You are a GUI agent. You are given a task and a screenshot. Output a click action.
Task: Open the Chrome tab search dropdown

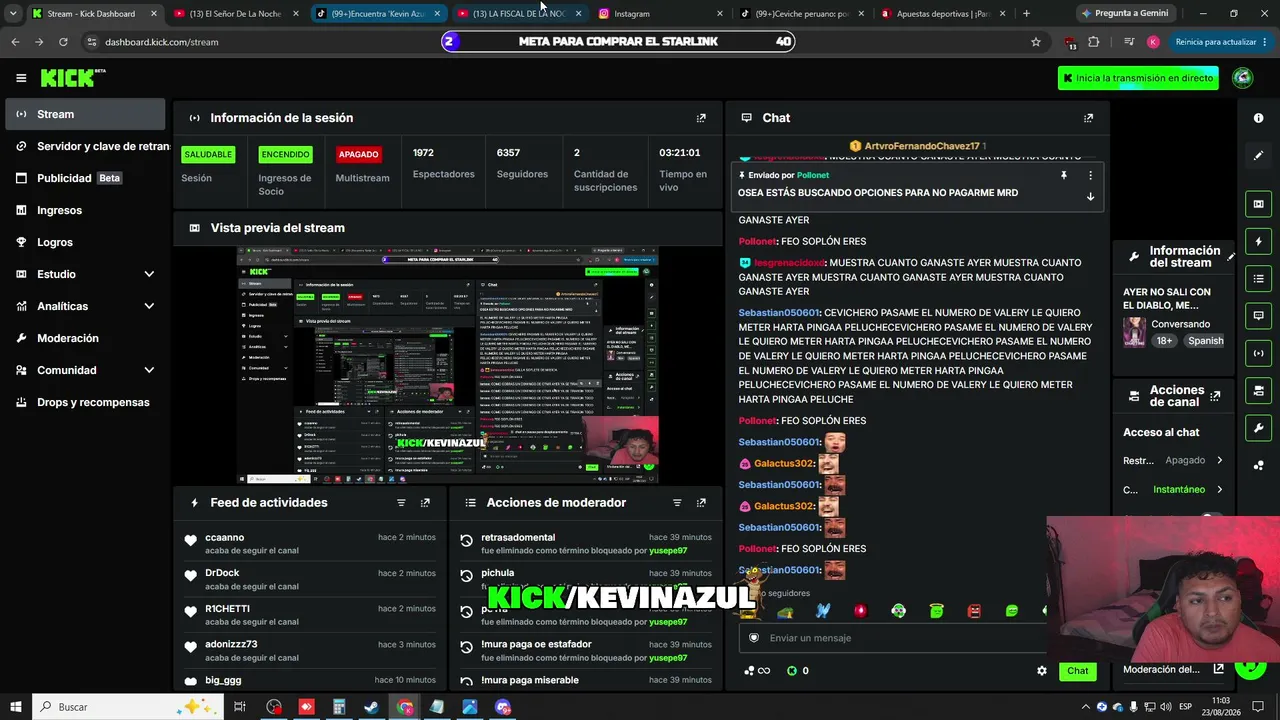tap(13, 14)
